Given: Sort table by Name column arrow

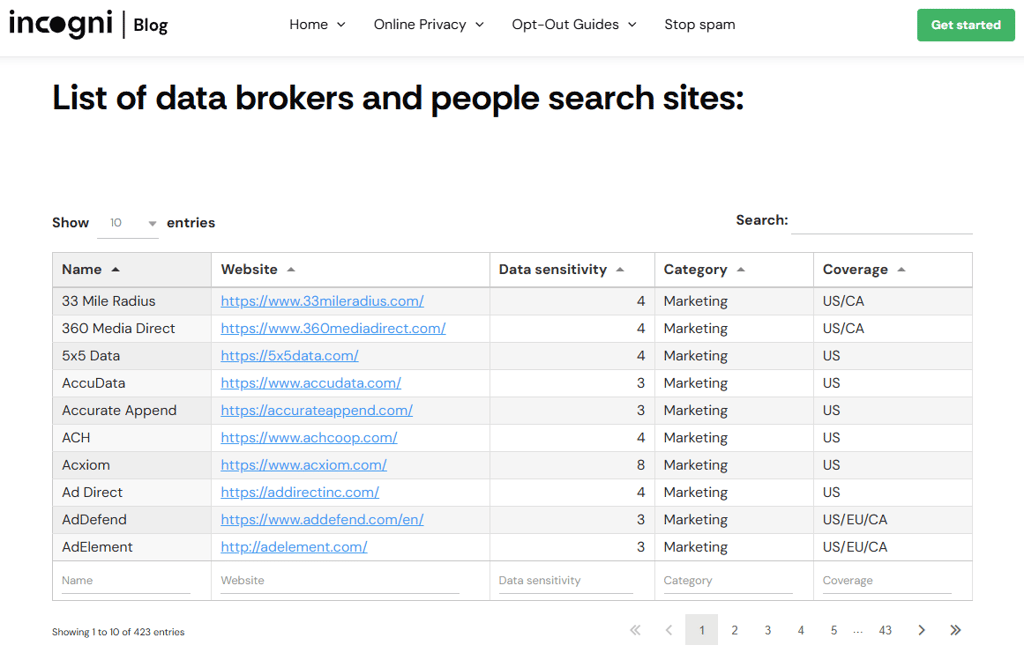Looking at the screenshot, I should [116, 270].
